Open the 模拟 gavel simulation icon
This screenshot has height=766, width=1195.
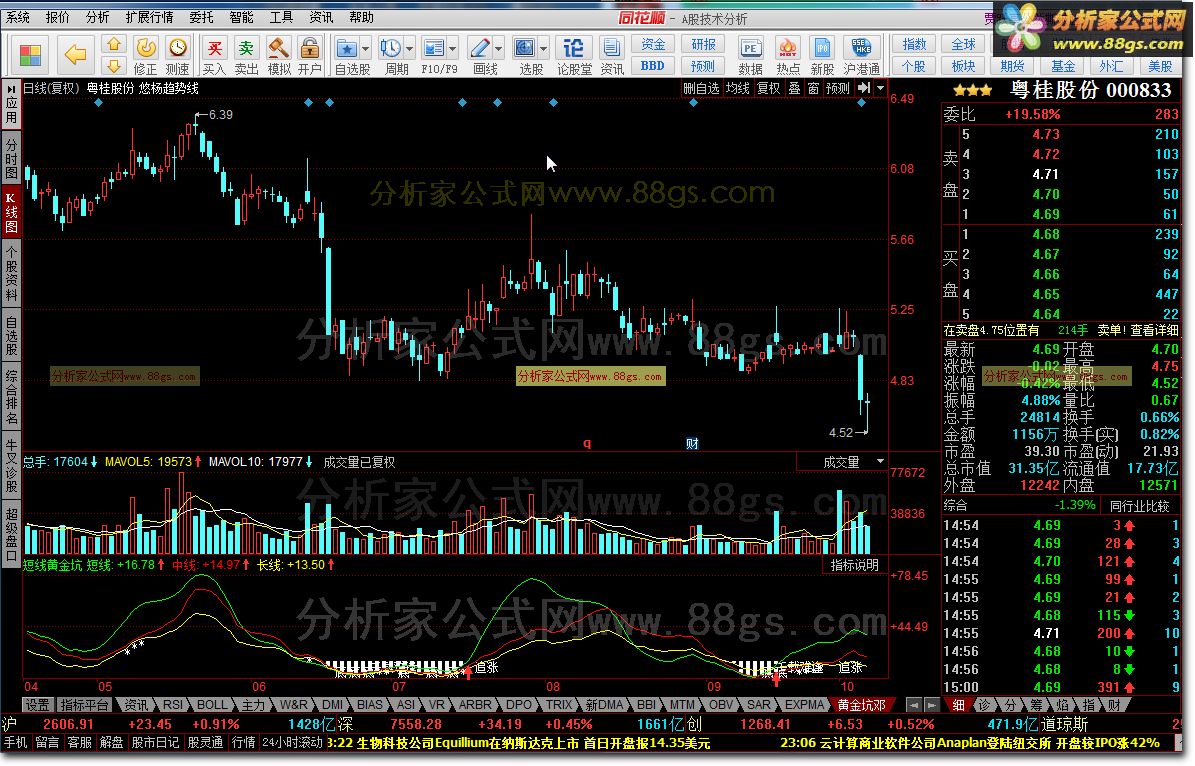[x=278, y=49]
